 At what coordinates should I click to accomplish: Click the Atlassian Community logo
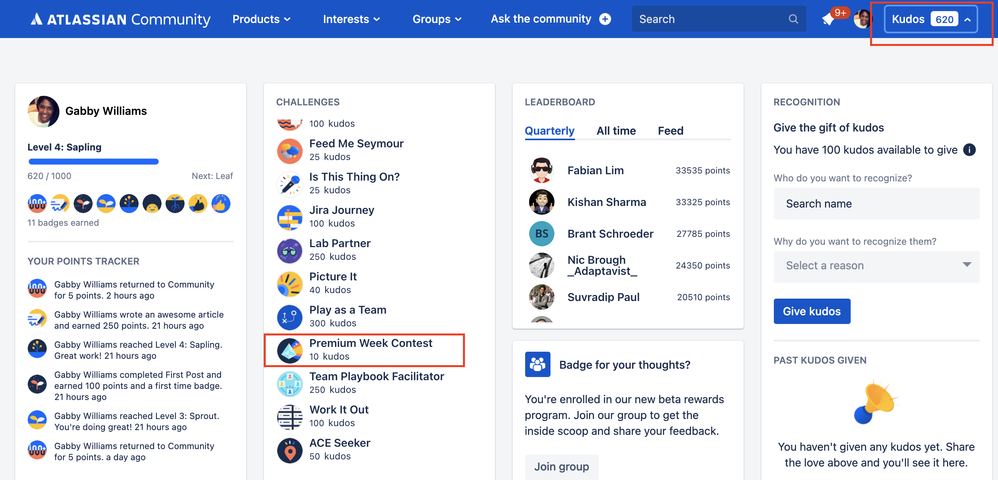(x=120, y=19)
